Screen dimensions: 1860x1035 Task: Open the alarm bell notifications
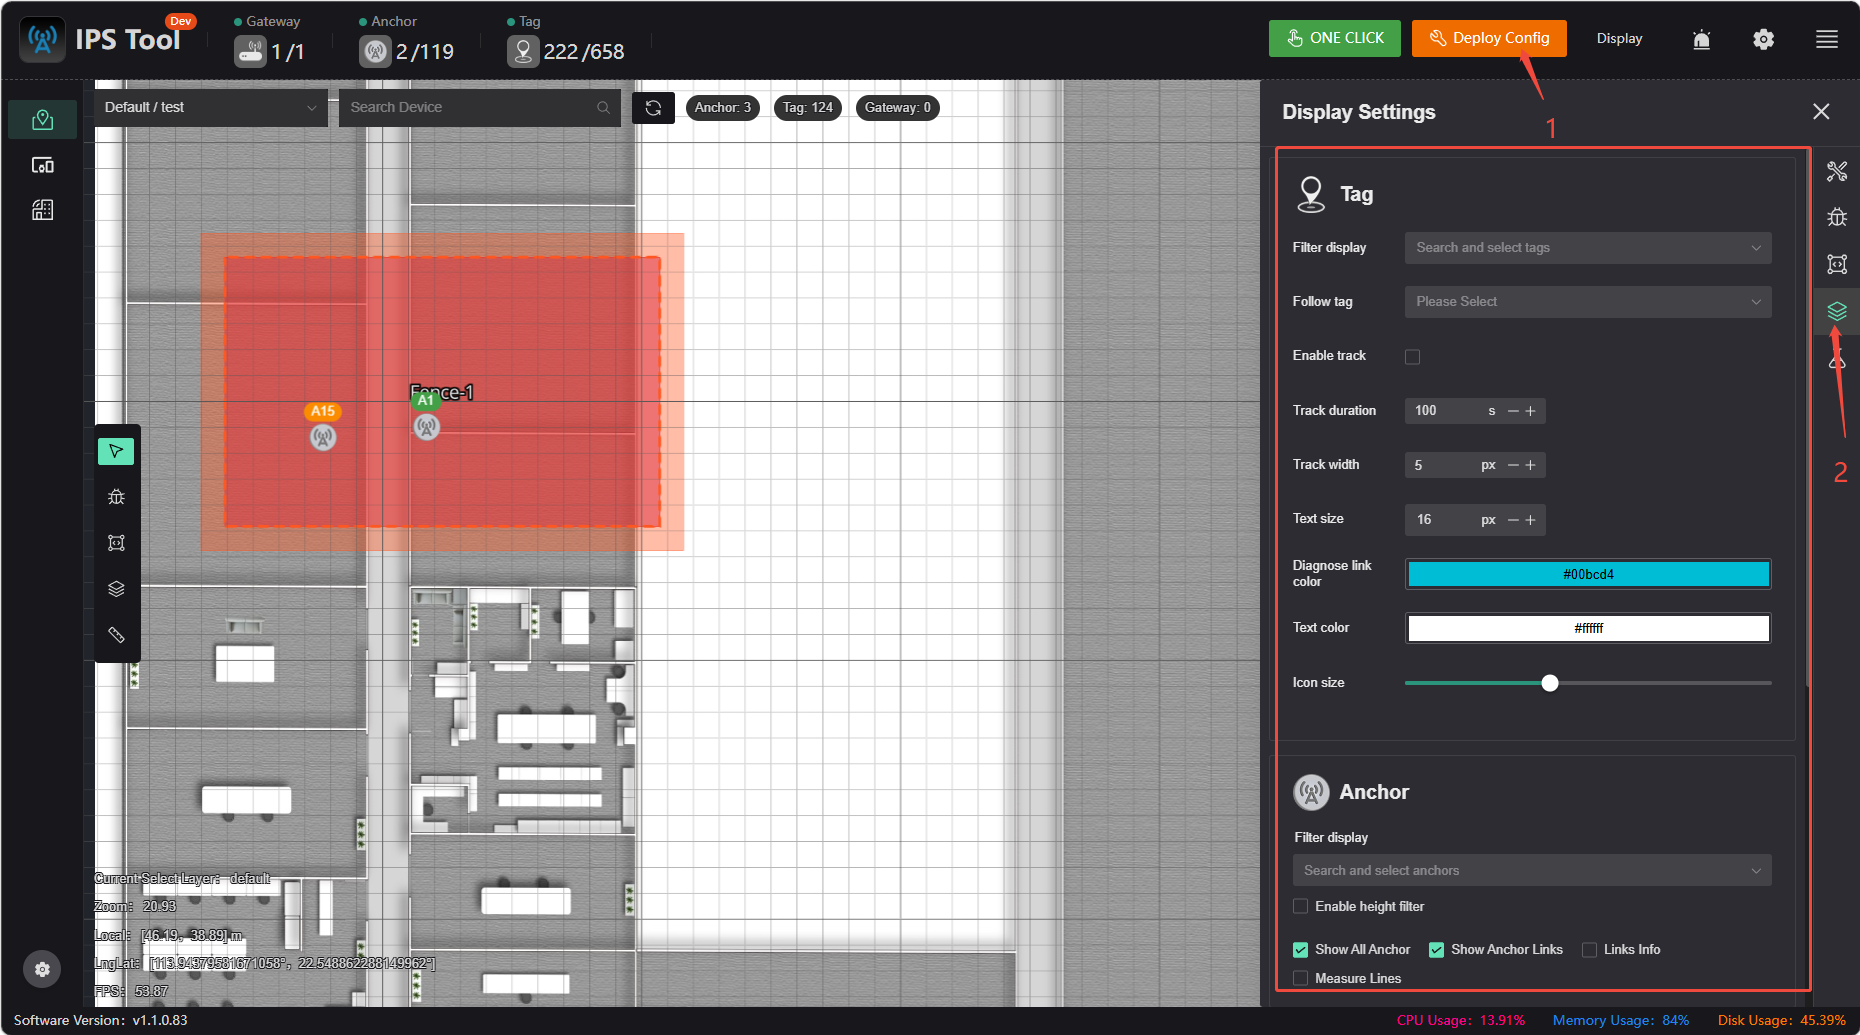coord(1701,39)
